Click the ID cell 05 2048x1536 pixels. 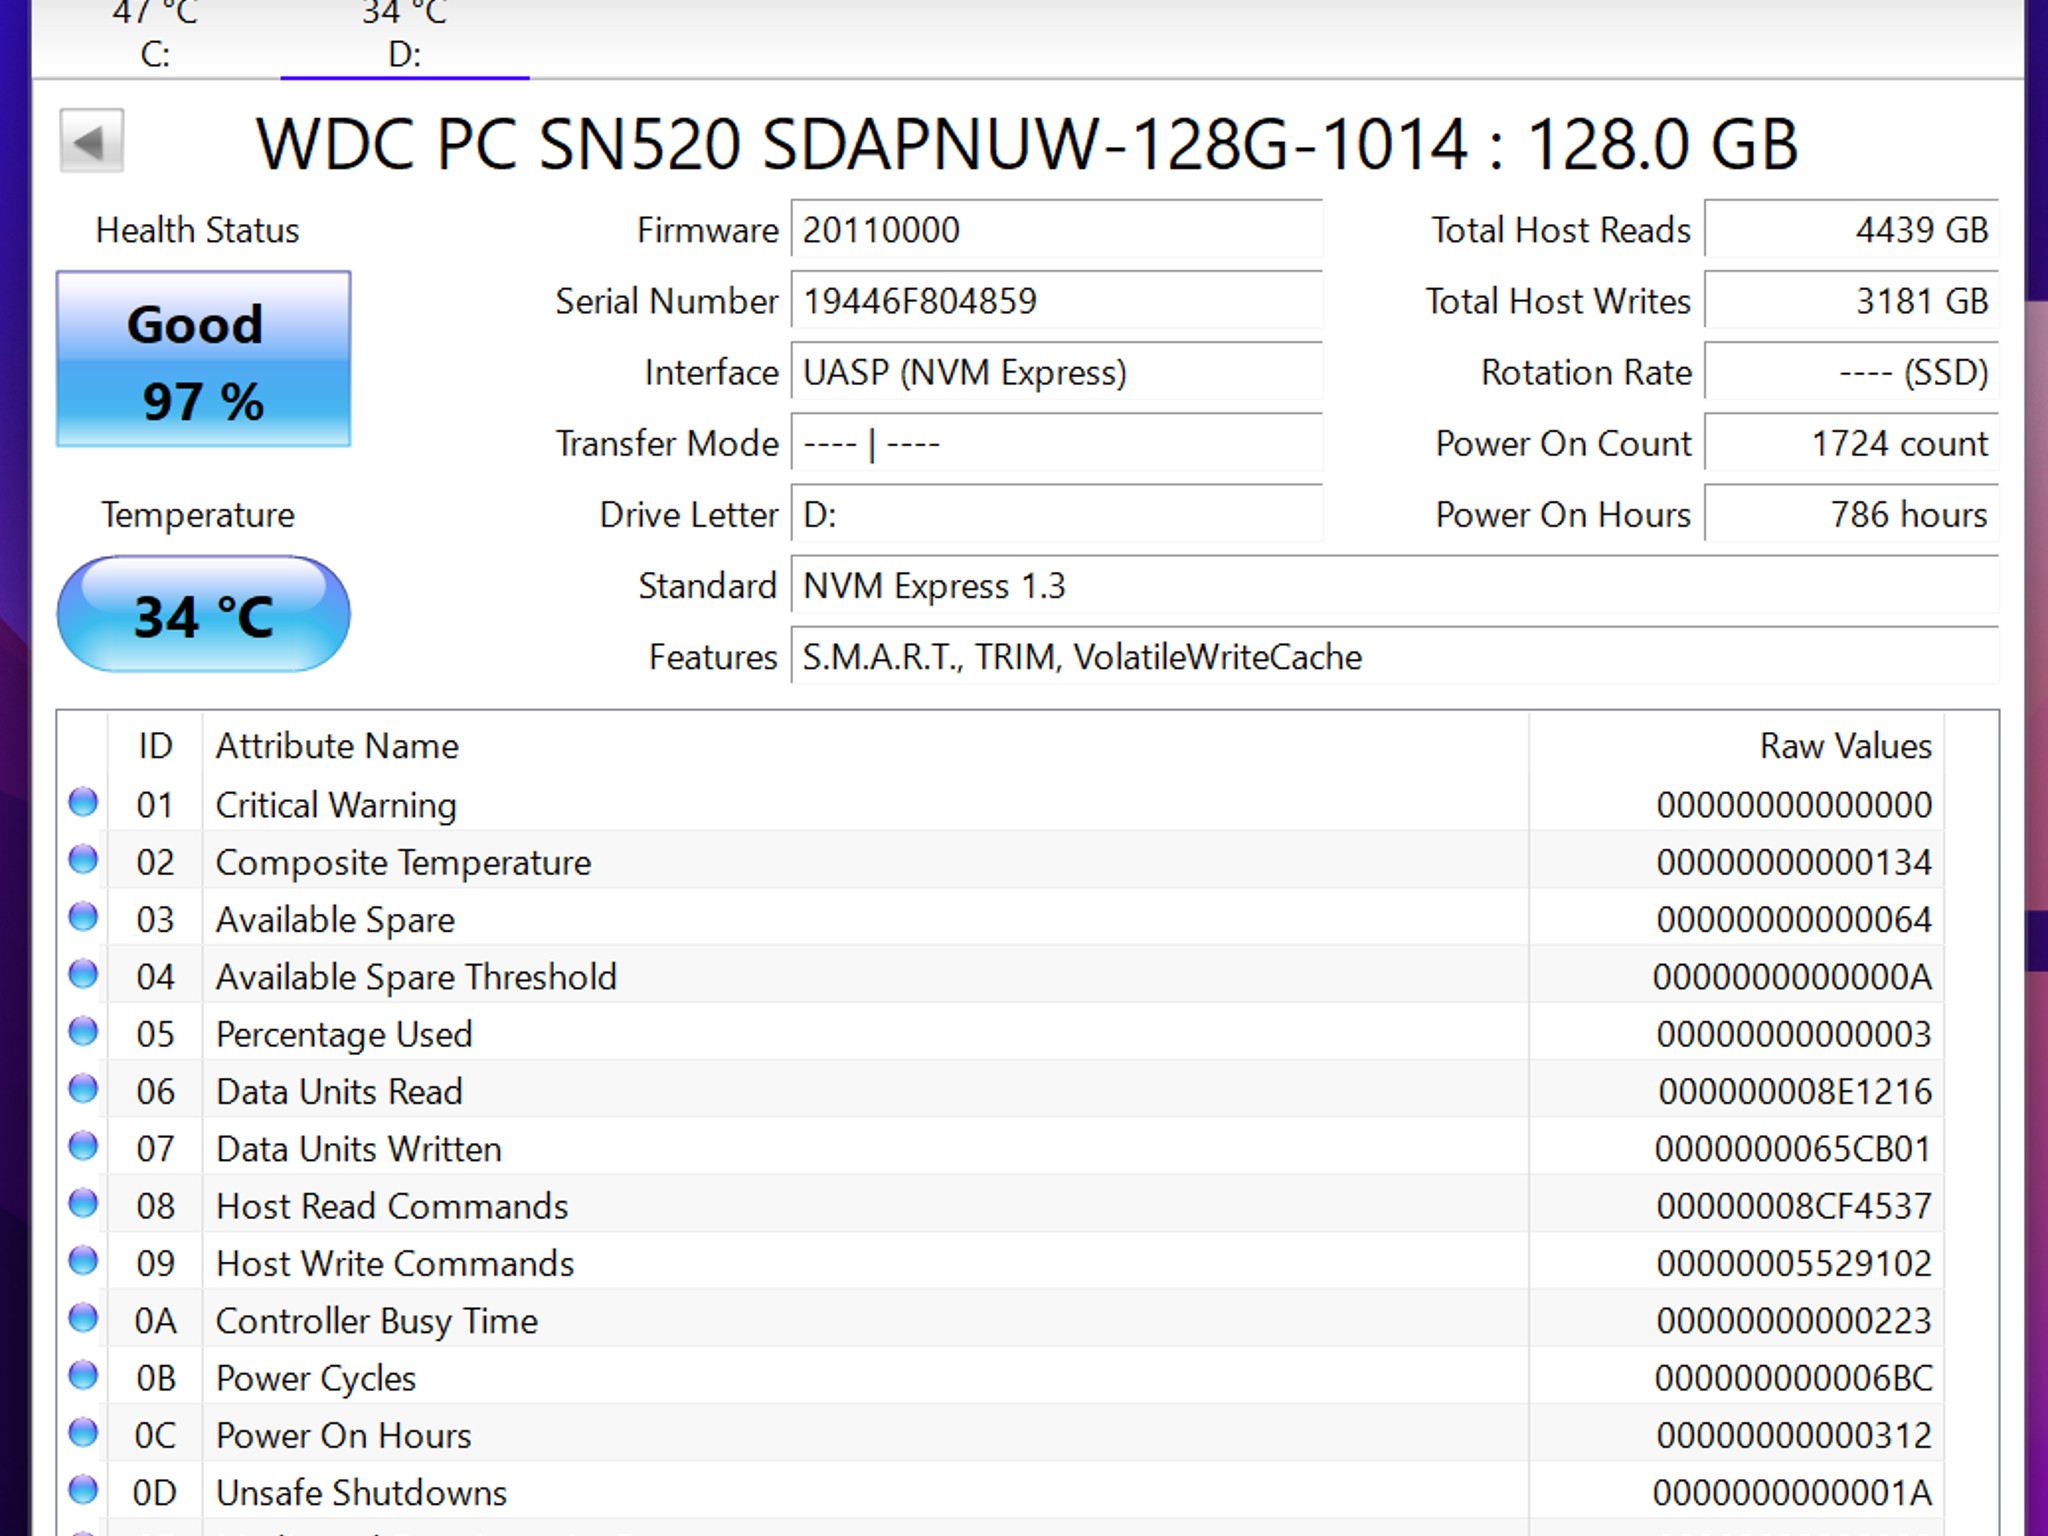(x=155, y=1034)
